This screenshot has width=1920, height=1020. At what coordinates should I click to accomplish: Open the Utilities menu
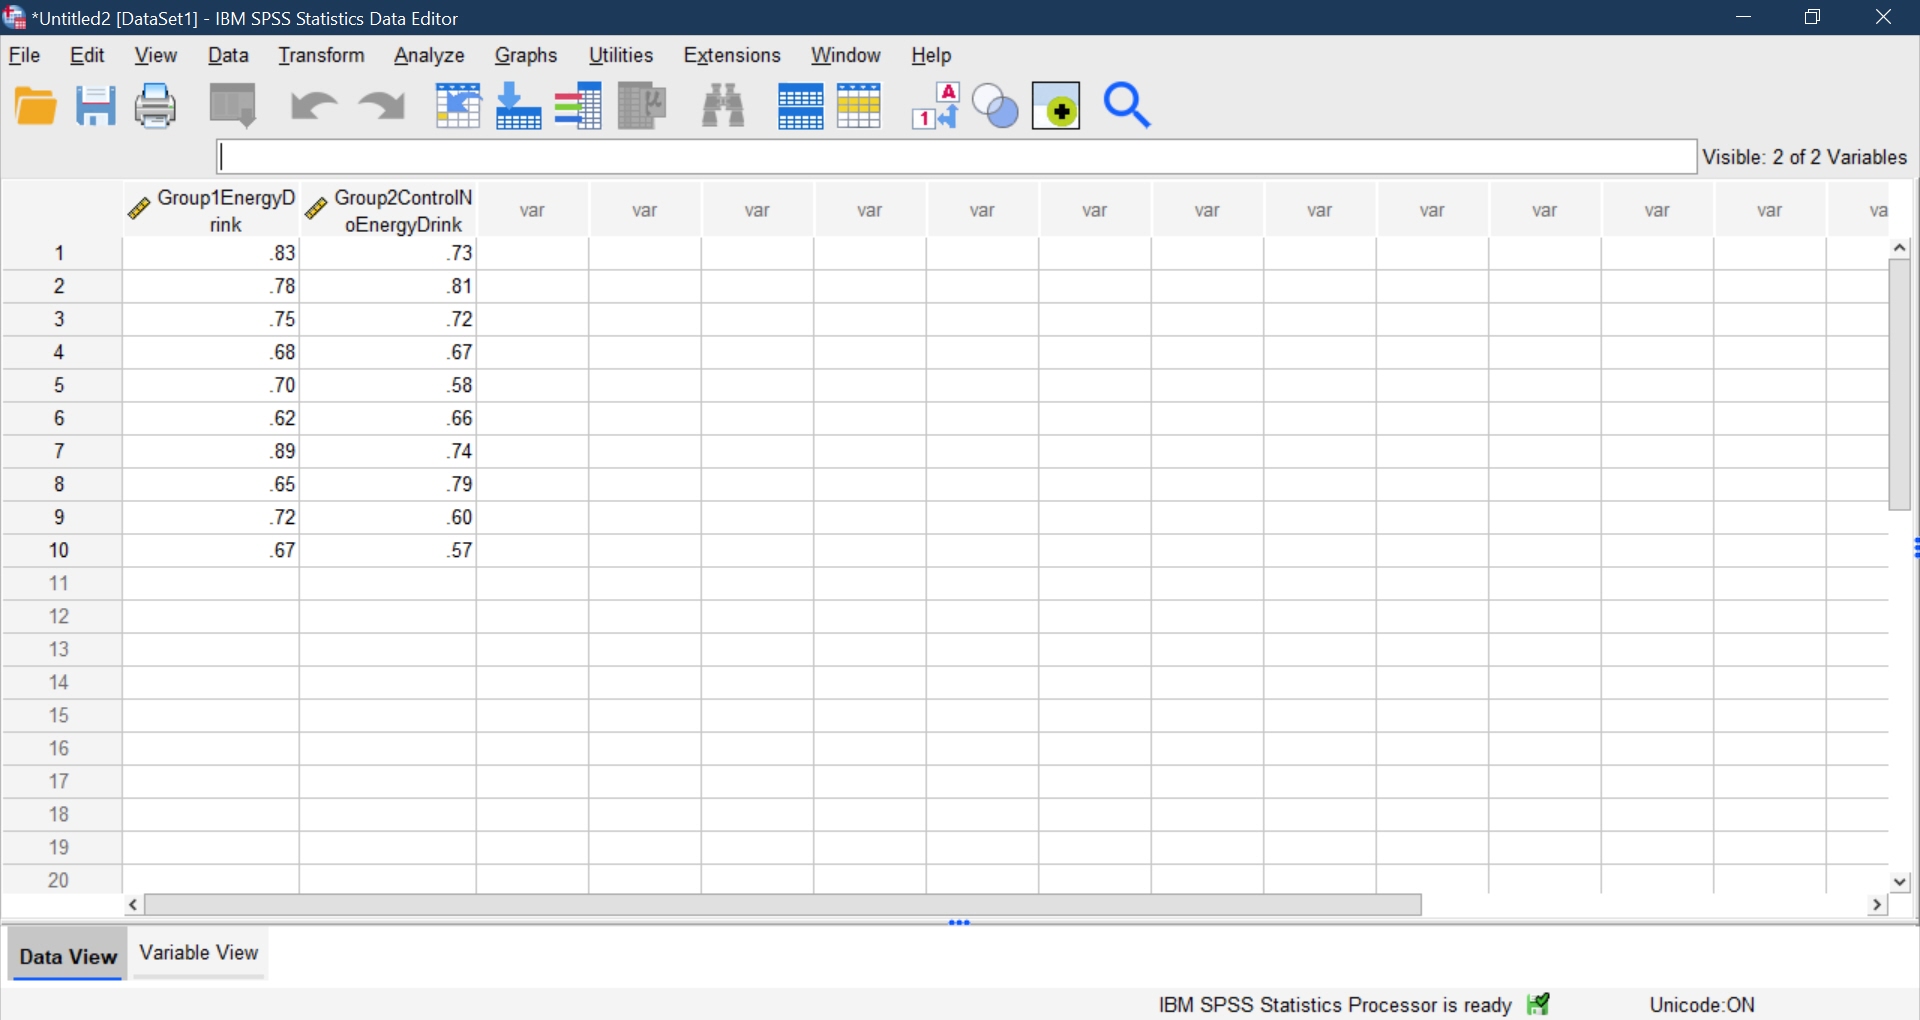coord(621,56)
